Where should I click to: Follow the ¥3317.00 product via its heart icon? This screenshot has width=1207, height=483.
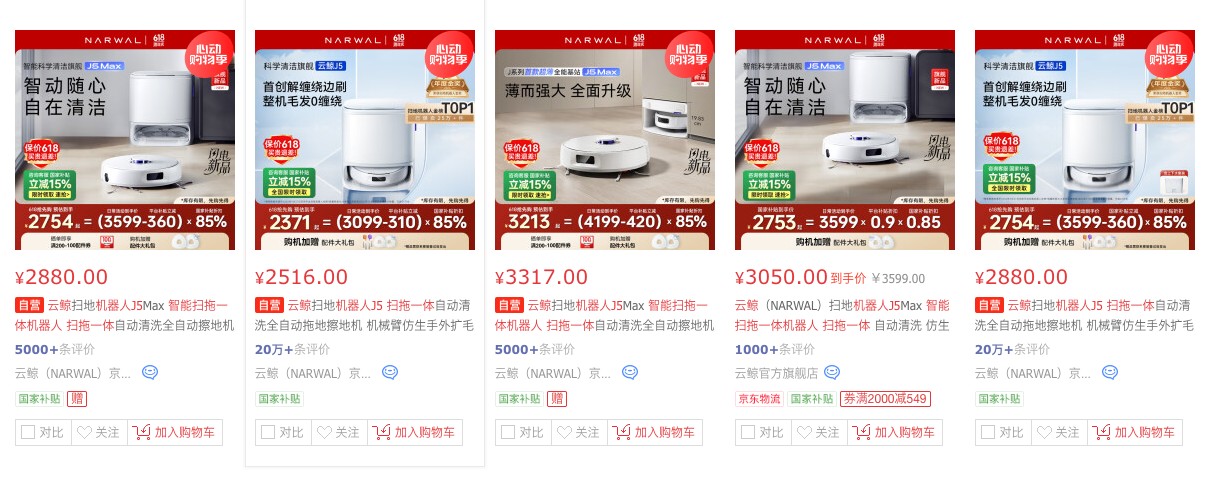pyautogui.click(x=564, y=433)
